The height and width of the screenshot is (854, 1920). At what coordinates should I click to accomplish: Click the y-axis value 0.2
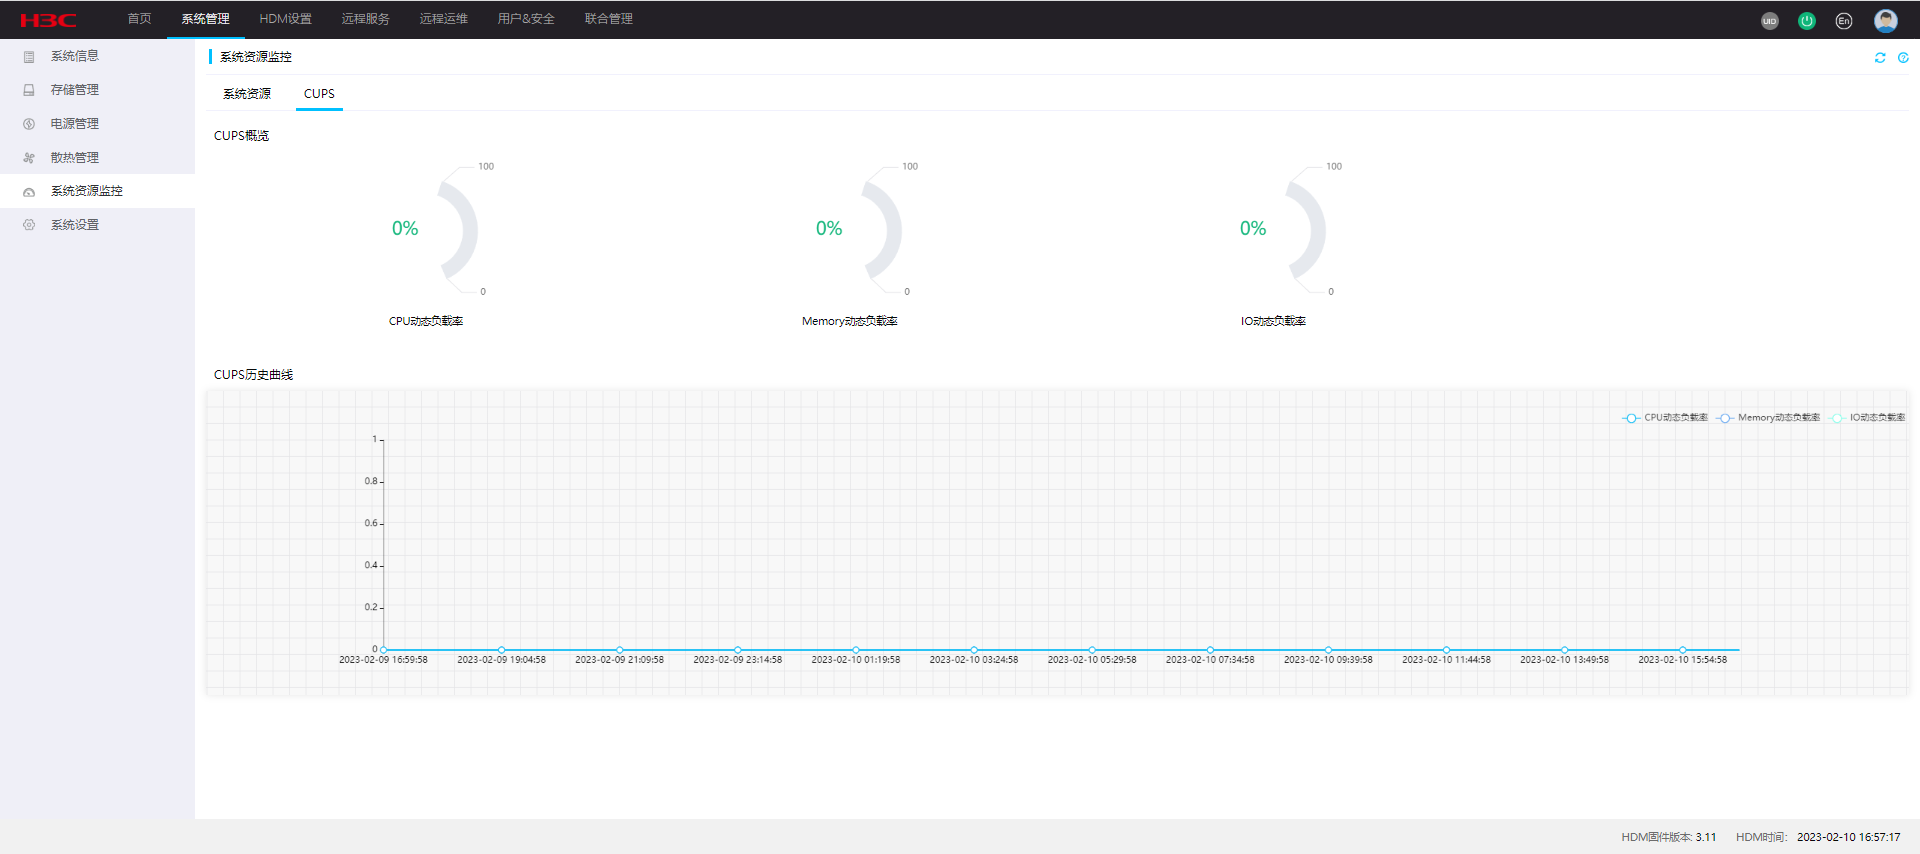(371, 607)
